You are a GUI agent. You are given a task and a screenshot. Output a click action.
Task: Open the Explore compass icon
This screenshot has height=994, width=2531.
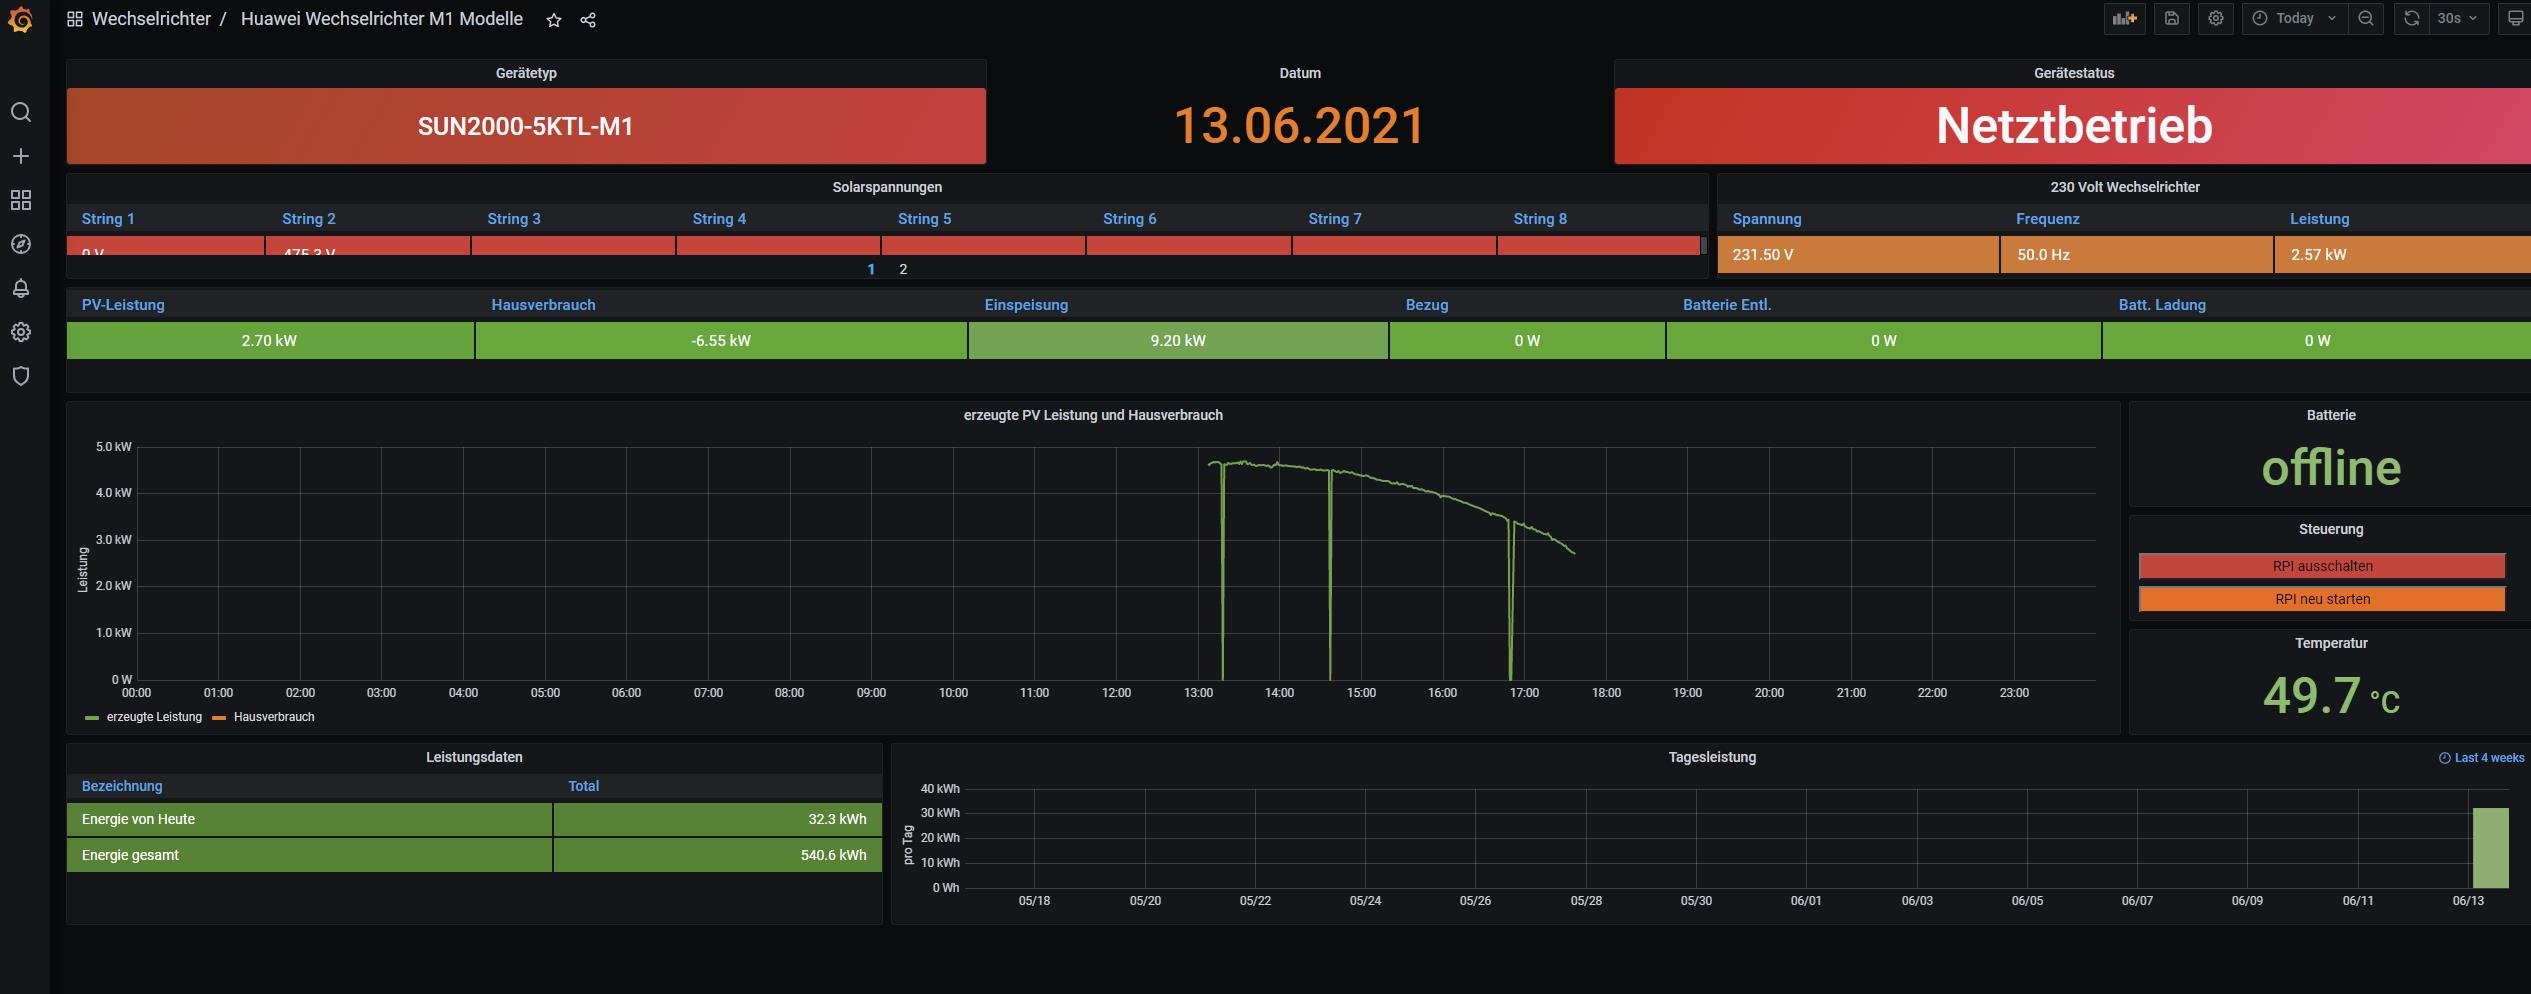pos(21,244)
